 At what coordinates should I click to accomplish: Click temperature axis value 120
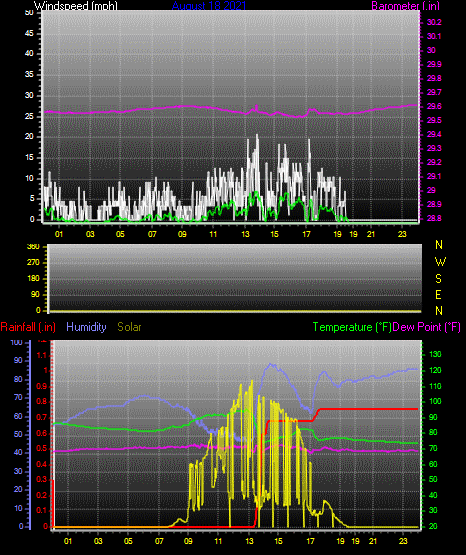click(435, 371)
